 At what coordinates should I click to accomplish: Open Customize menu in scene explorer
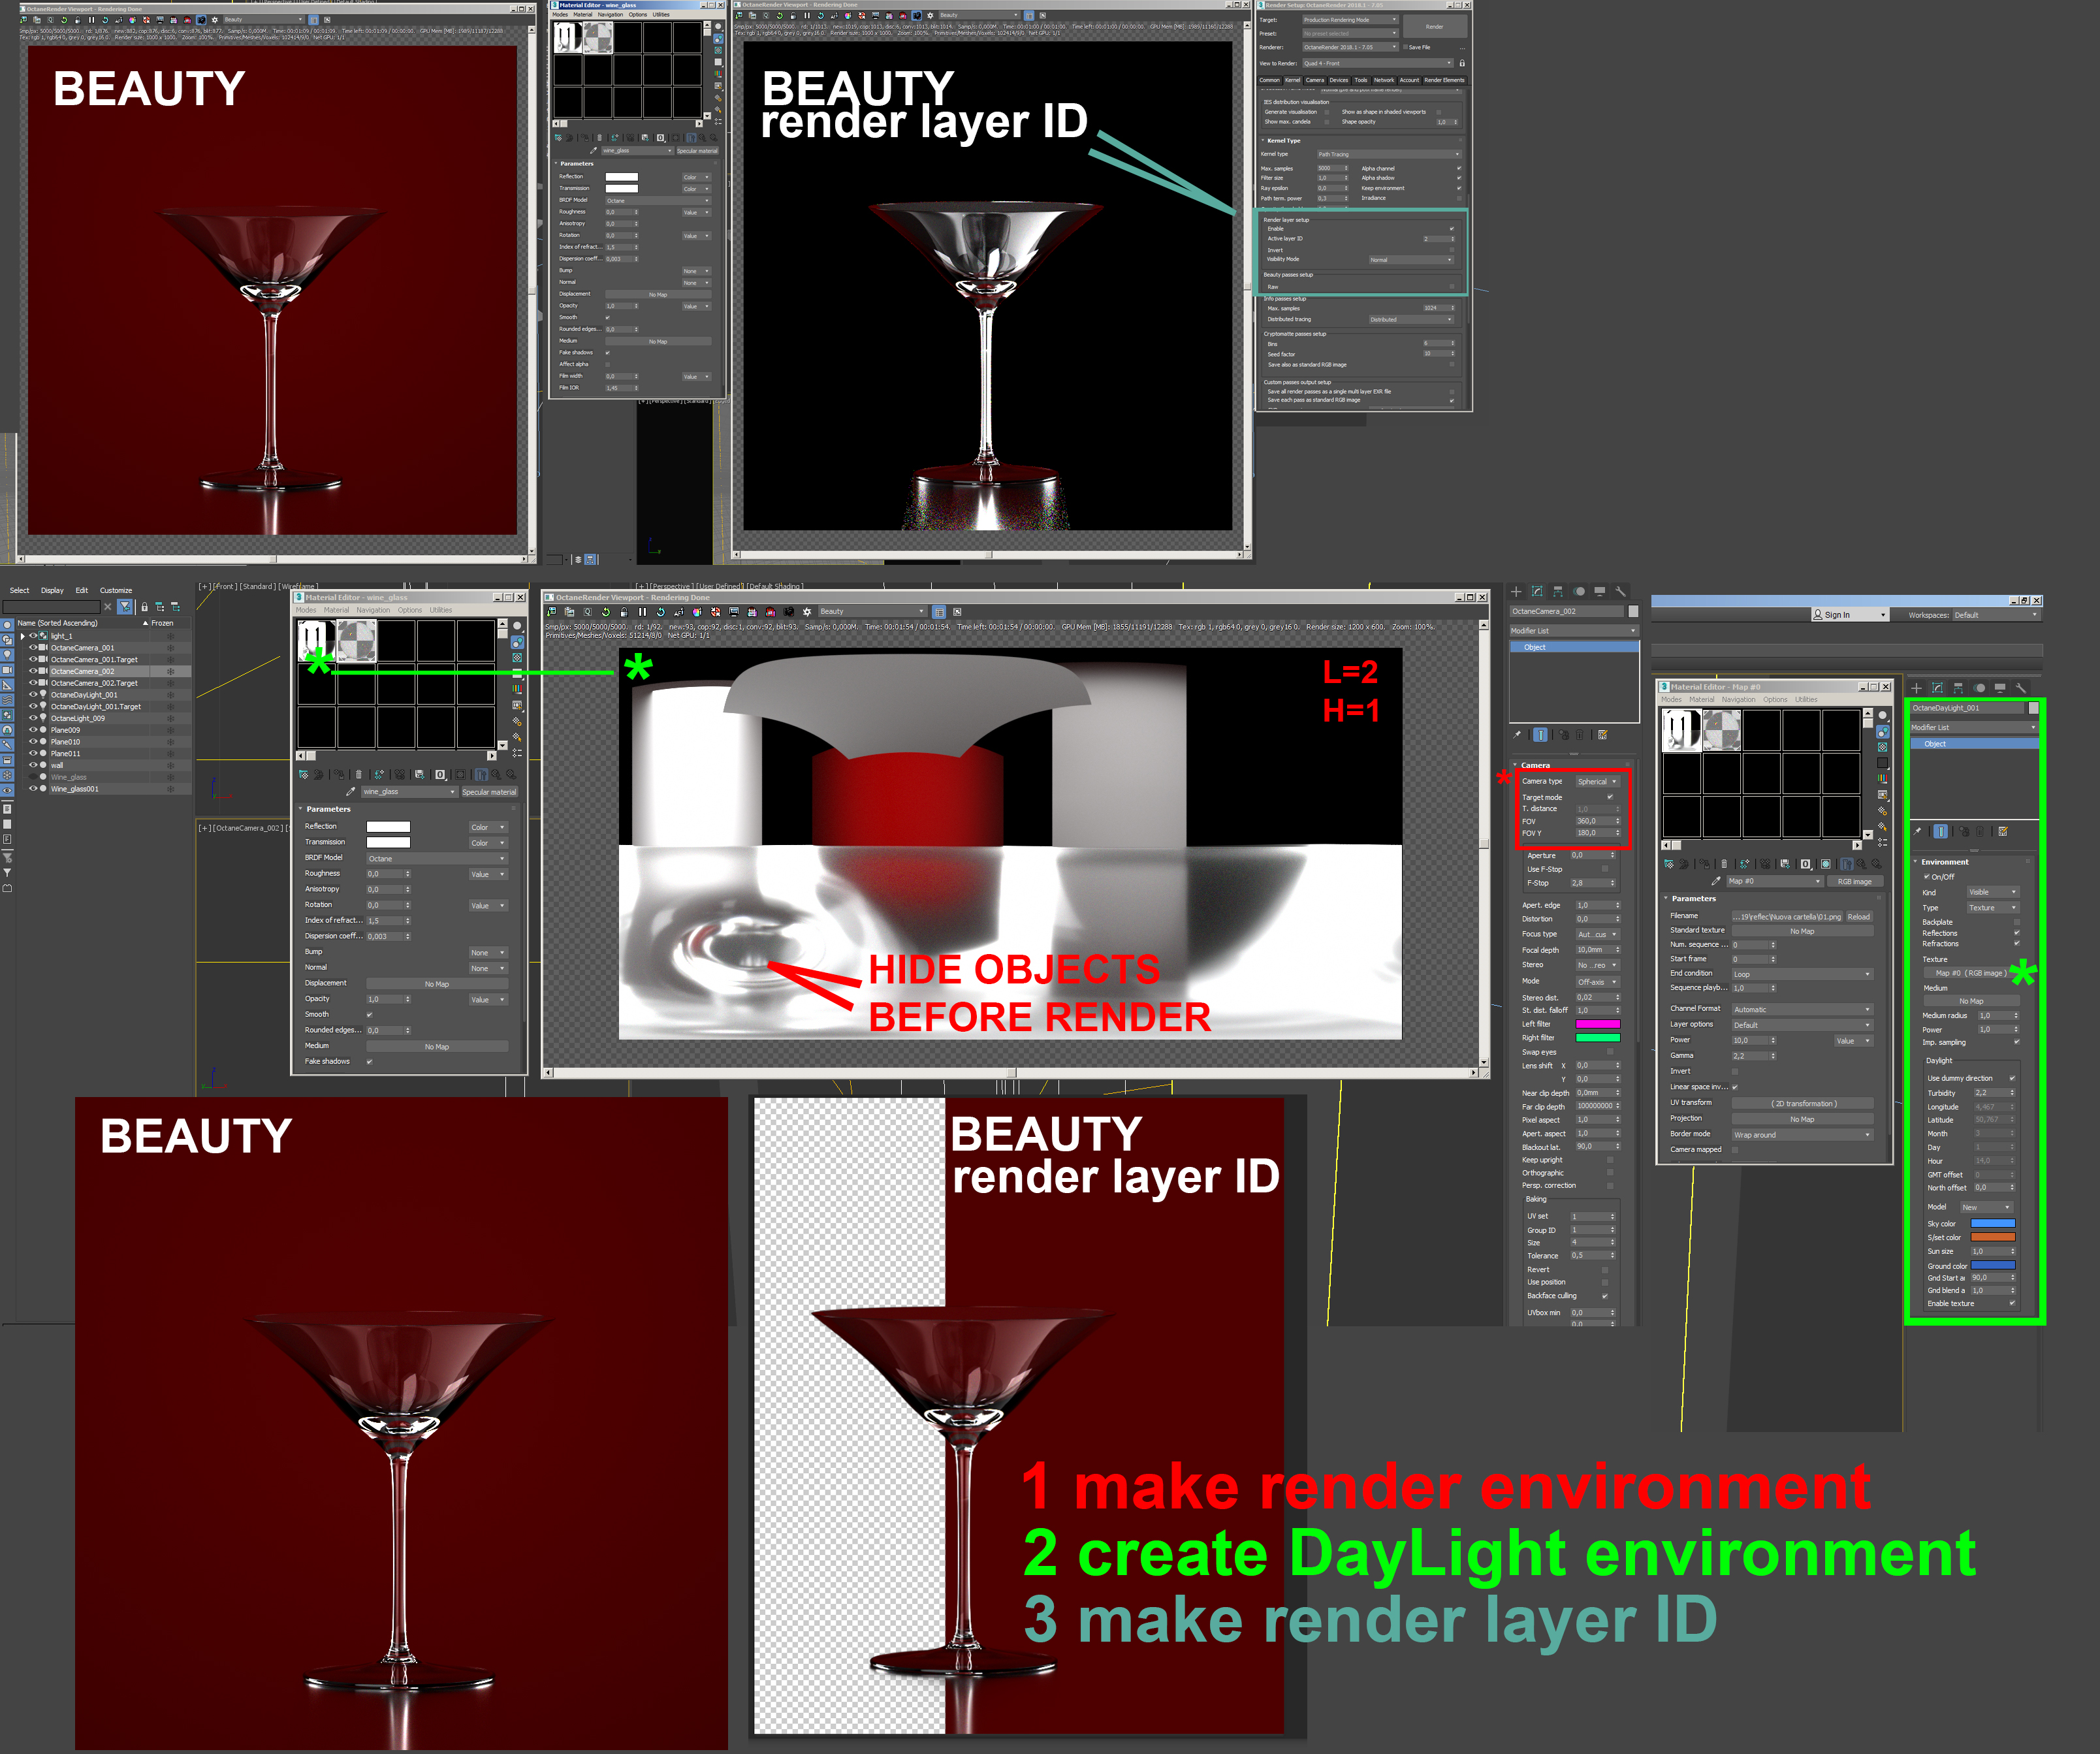coord(115,591)
